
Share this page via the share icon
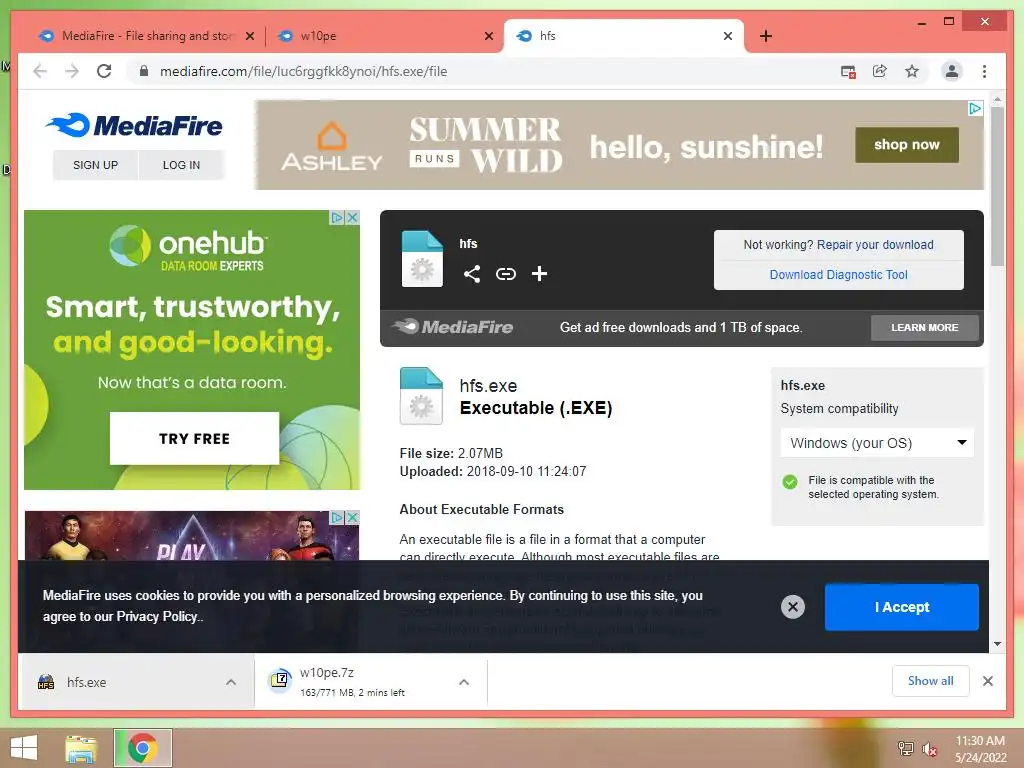click(880, 71)
